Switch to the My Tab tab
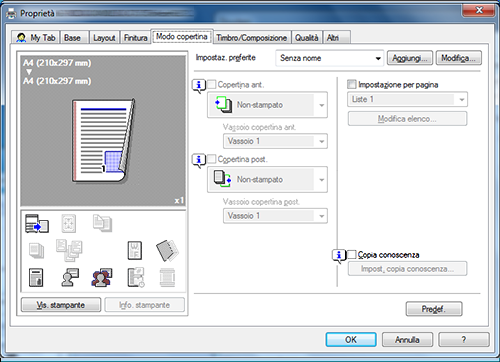Image resolution: width=500 pixels, height=362 pixels. click(36, 38)
